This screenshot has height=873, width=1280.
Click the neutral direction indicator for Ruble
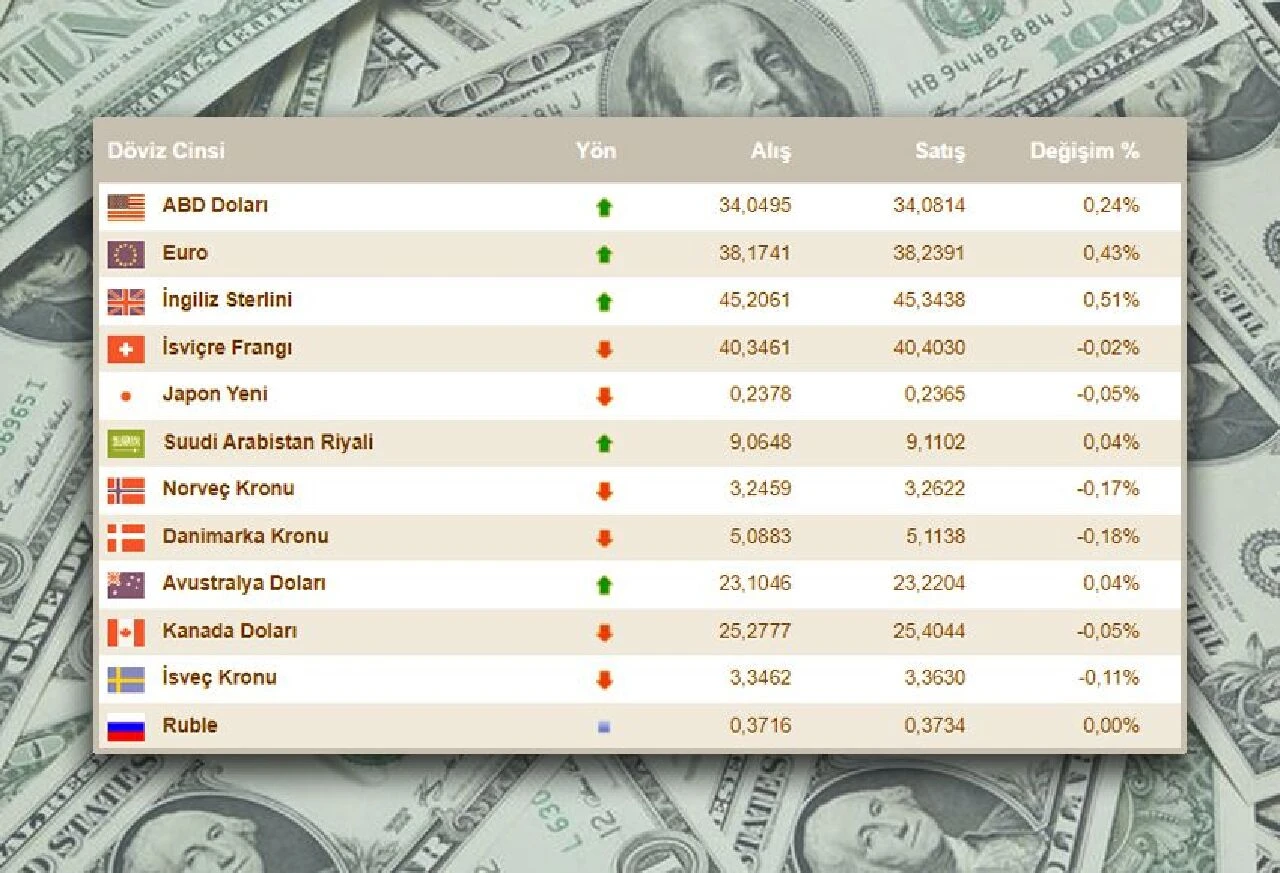tap(603, 727)
